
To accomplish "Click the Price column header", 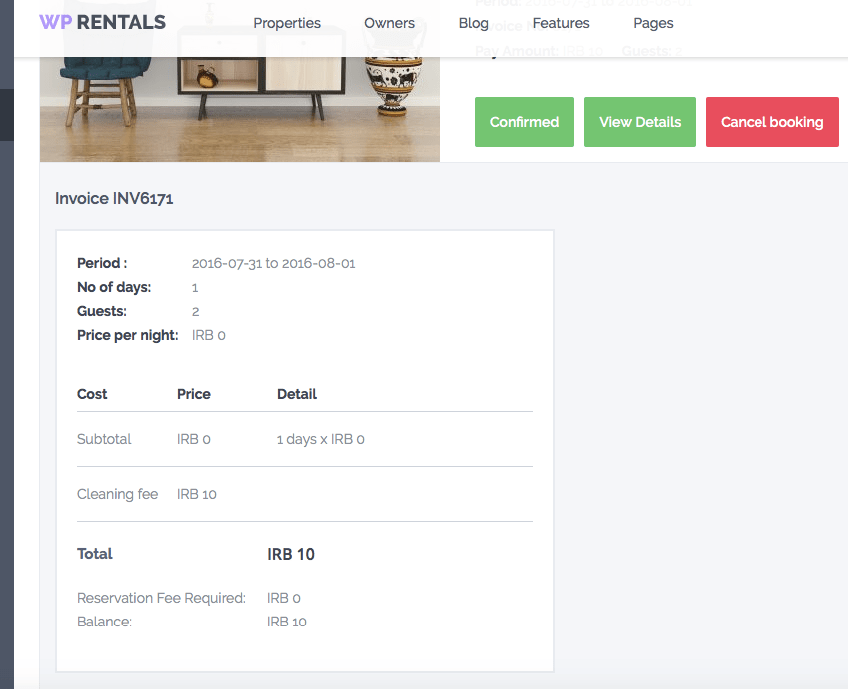I will pyautogui.click(x=194, y=394).
